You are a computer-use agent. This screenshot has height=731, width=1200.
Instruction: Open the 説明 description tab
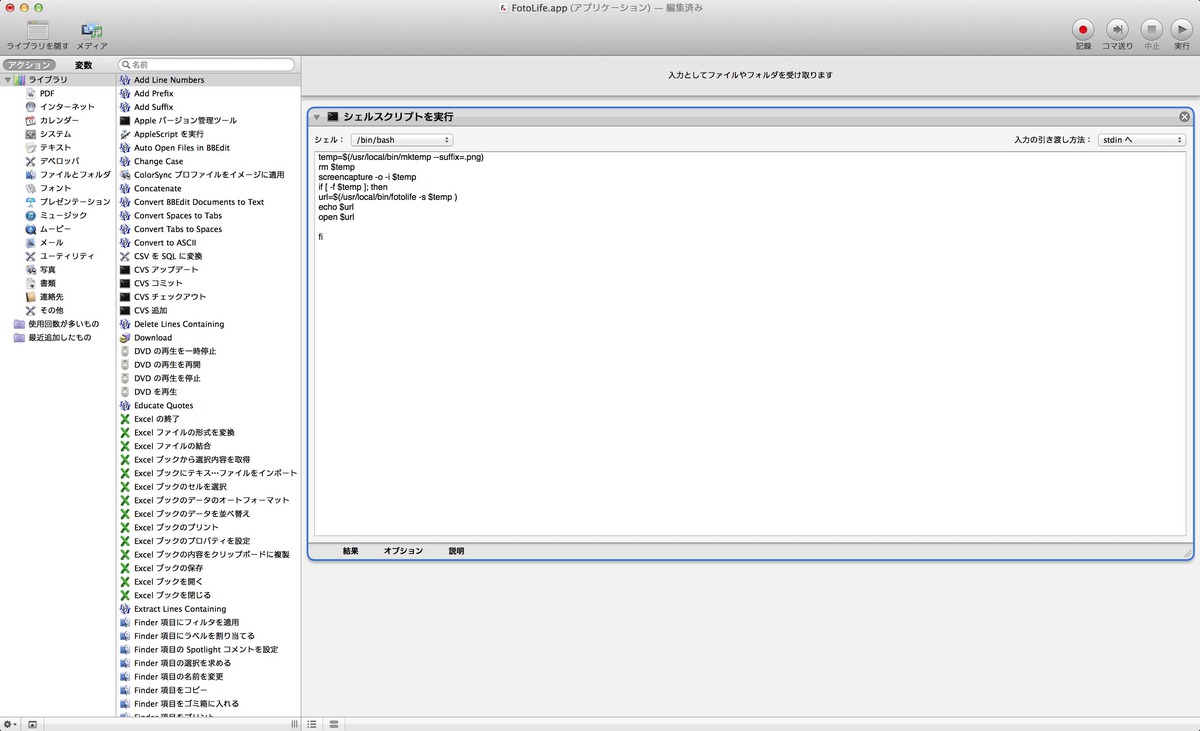pos(456,551)
